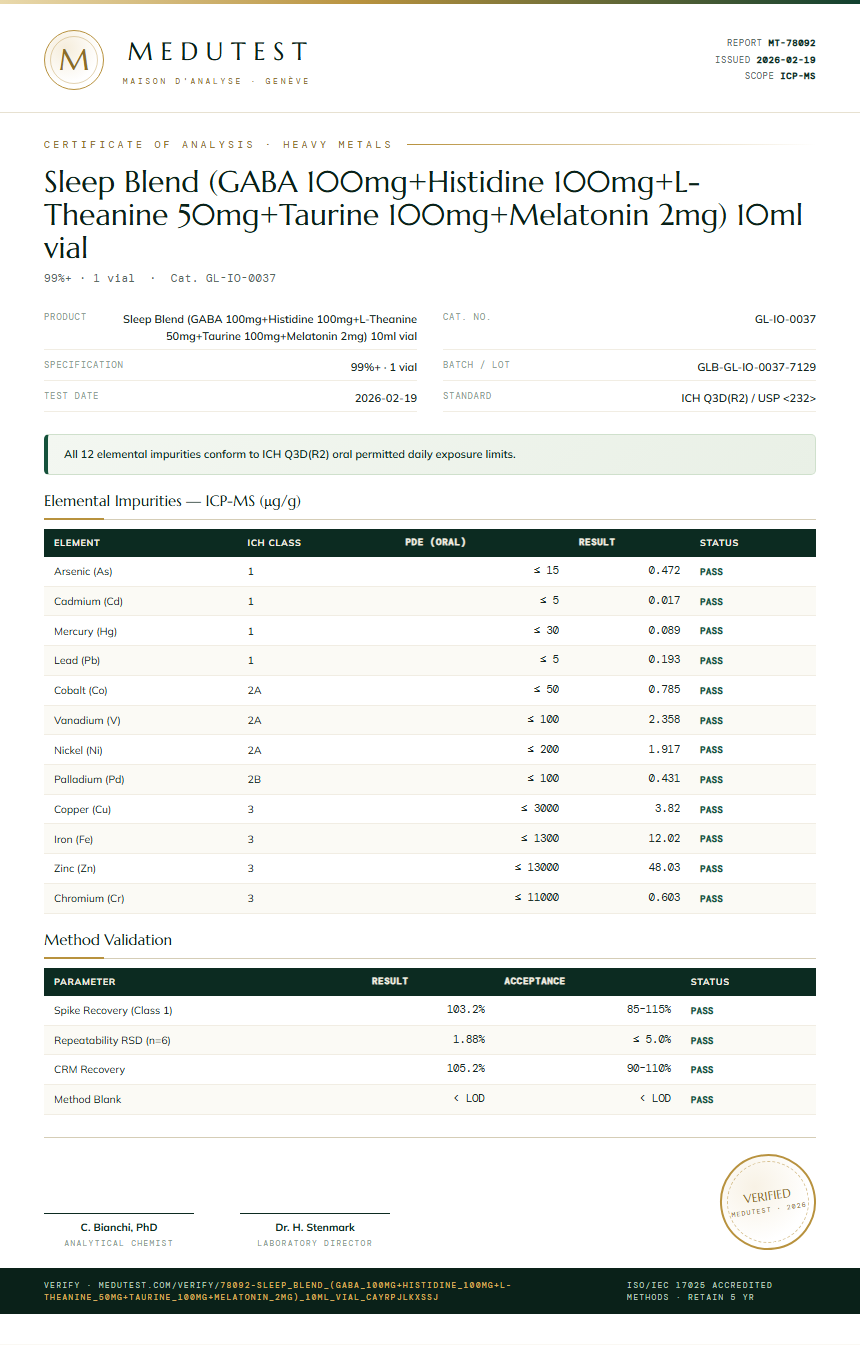
Task: Click Method Validation section heading
Action: pos(108,940)
